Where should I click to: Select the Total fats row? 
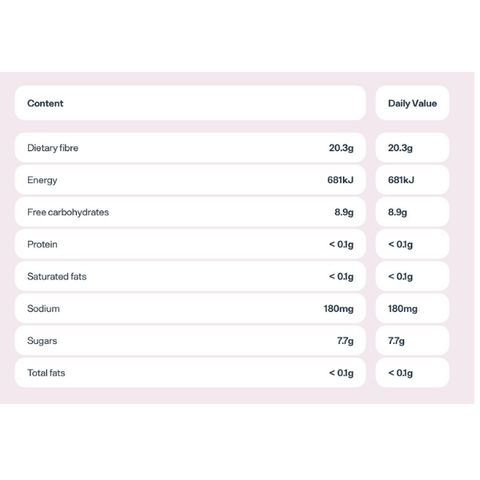(x=190, y=373)
